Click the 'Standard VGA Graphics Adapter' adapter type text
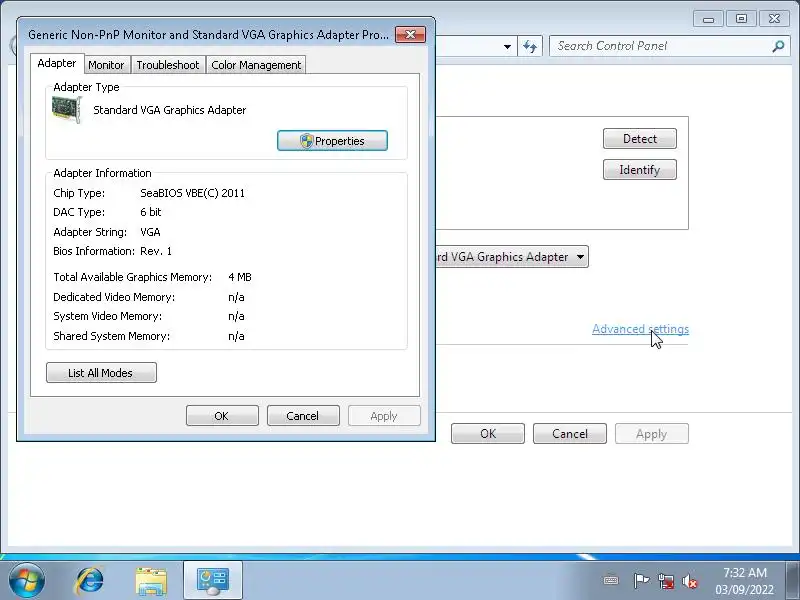 [x=169, y=110]
